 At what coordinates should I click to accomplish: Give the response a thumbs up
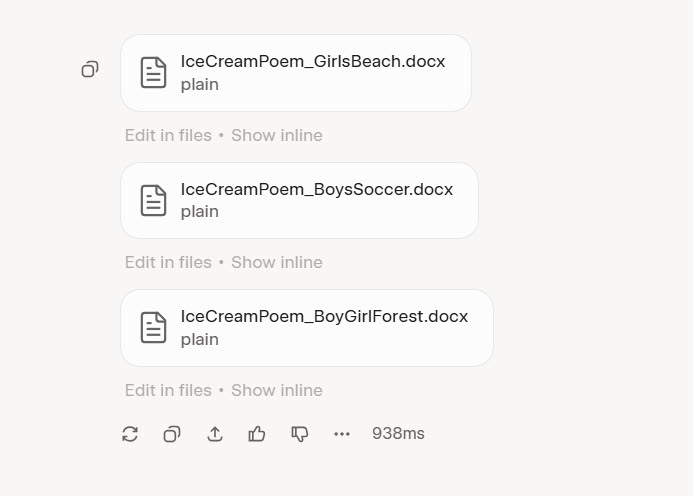pos(257,434)
